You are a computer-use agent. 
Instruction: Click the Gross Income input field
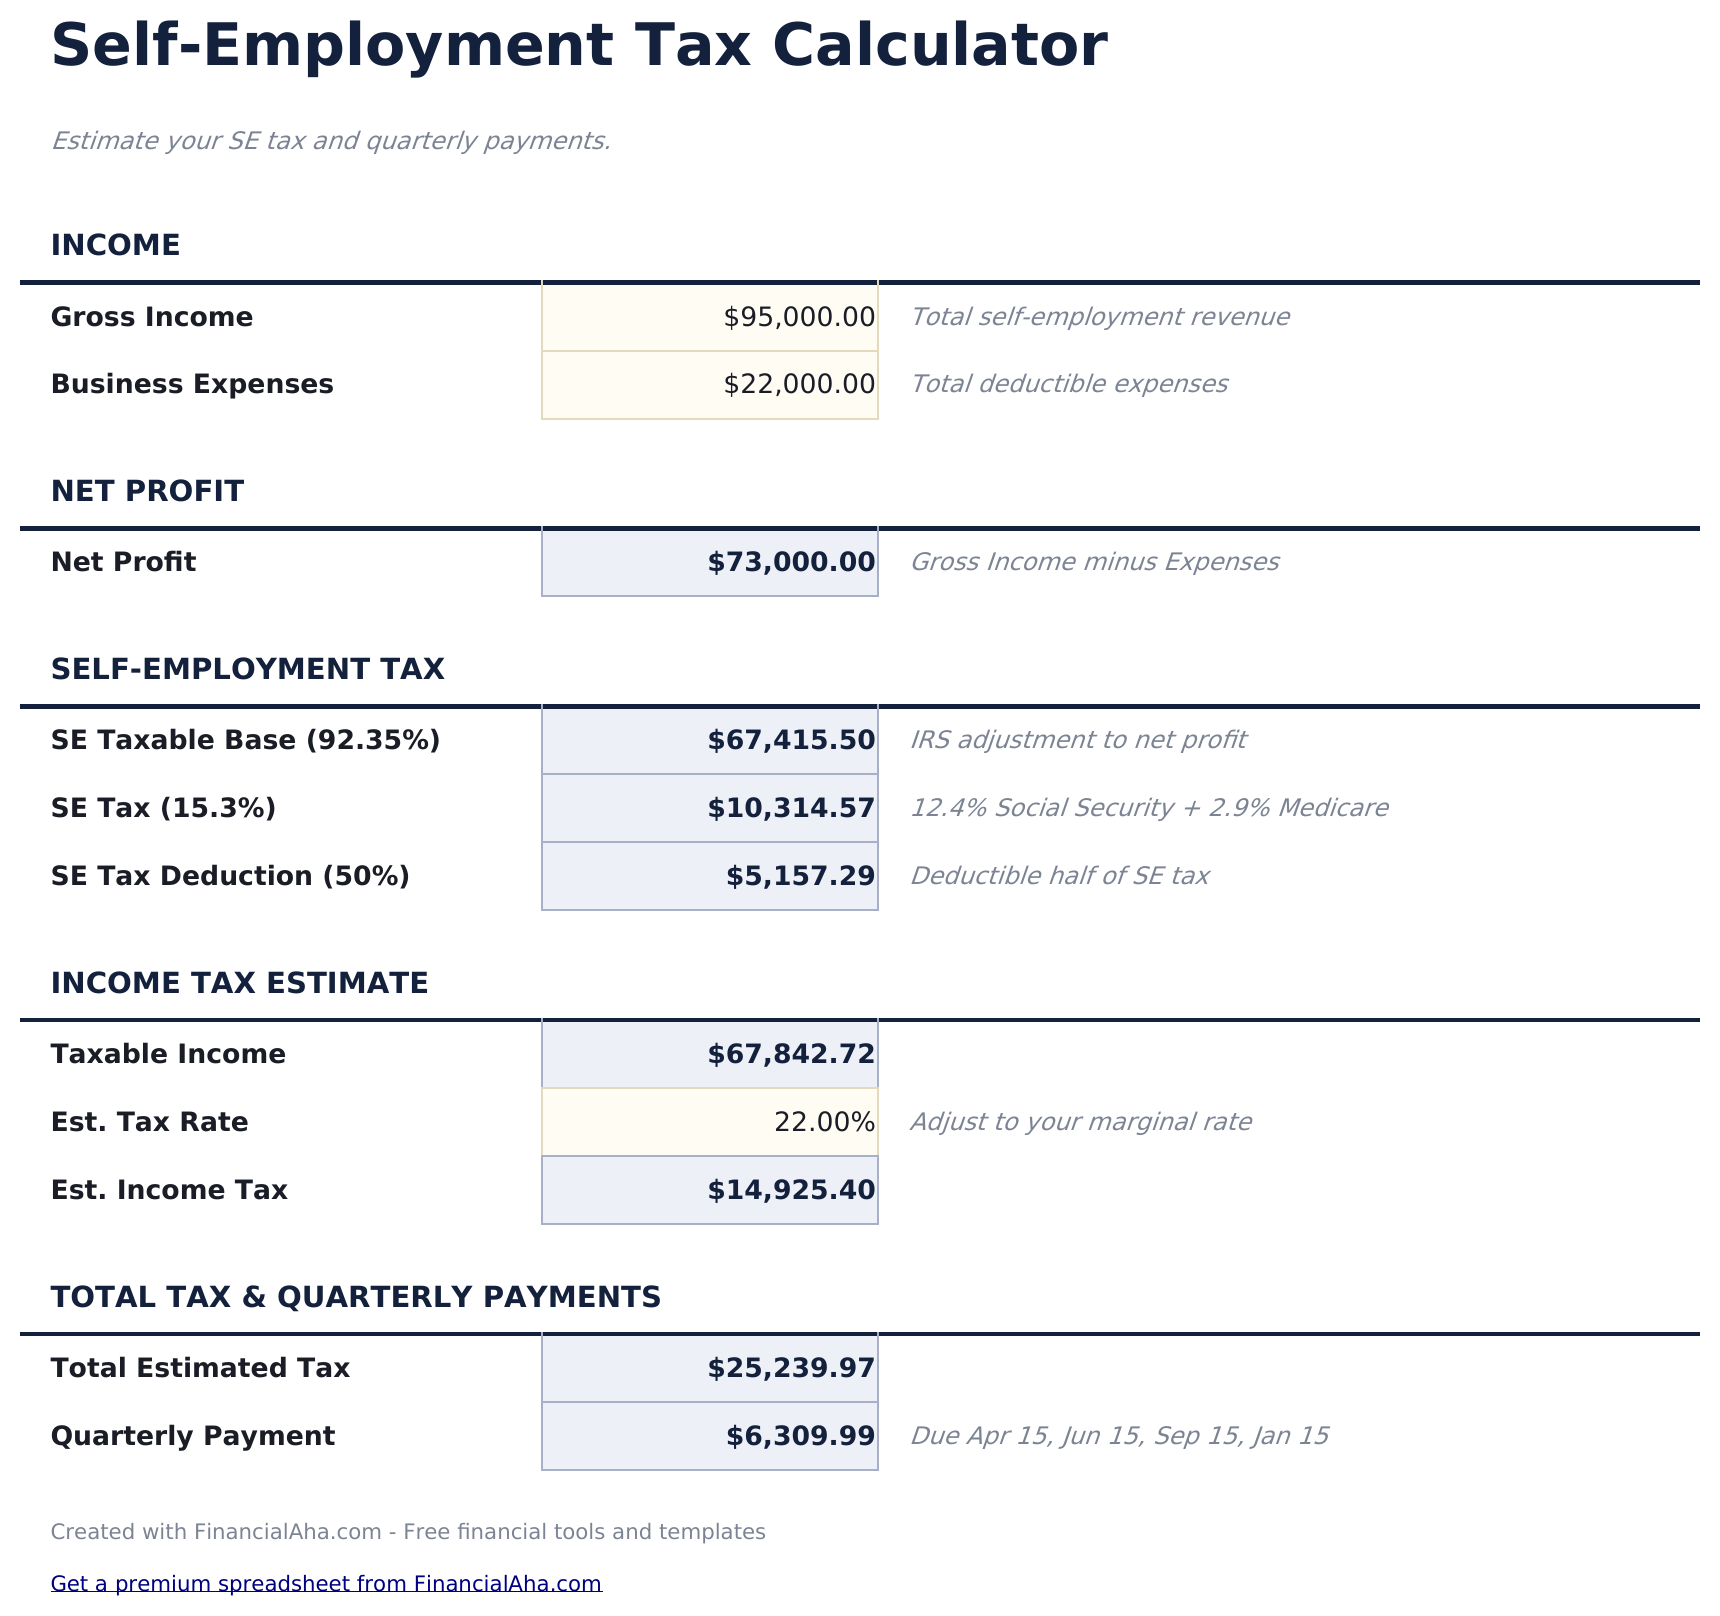(x=710, y=317)
